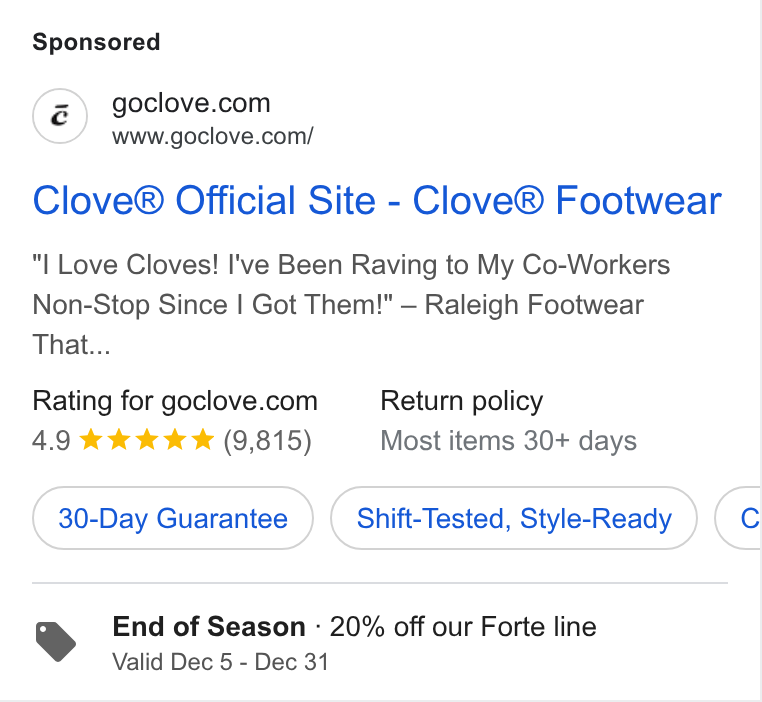Click the 4.9 rating number
The image size is (762, 702).
52,441
